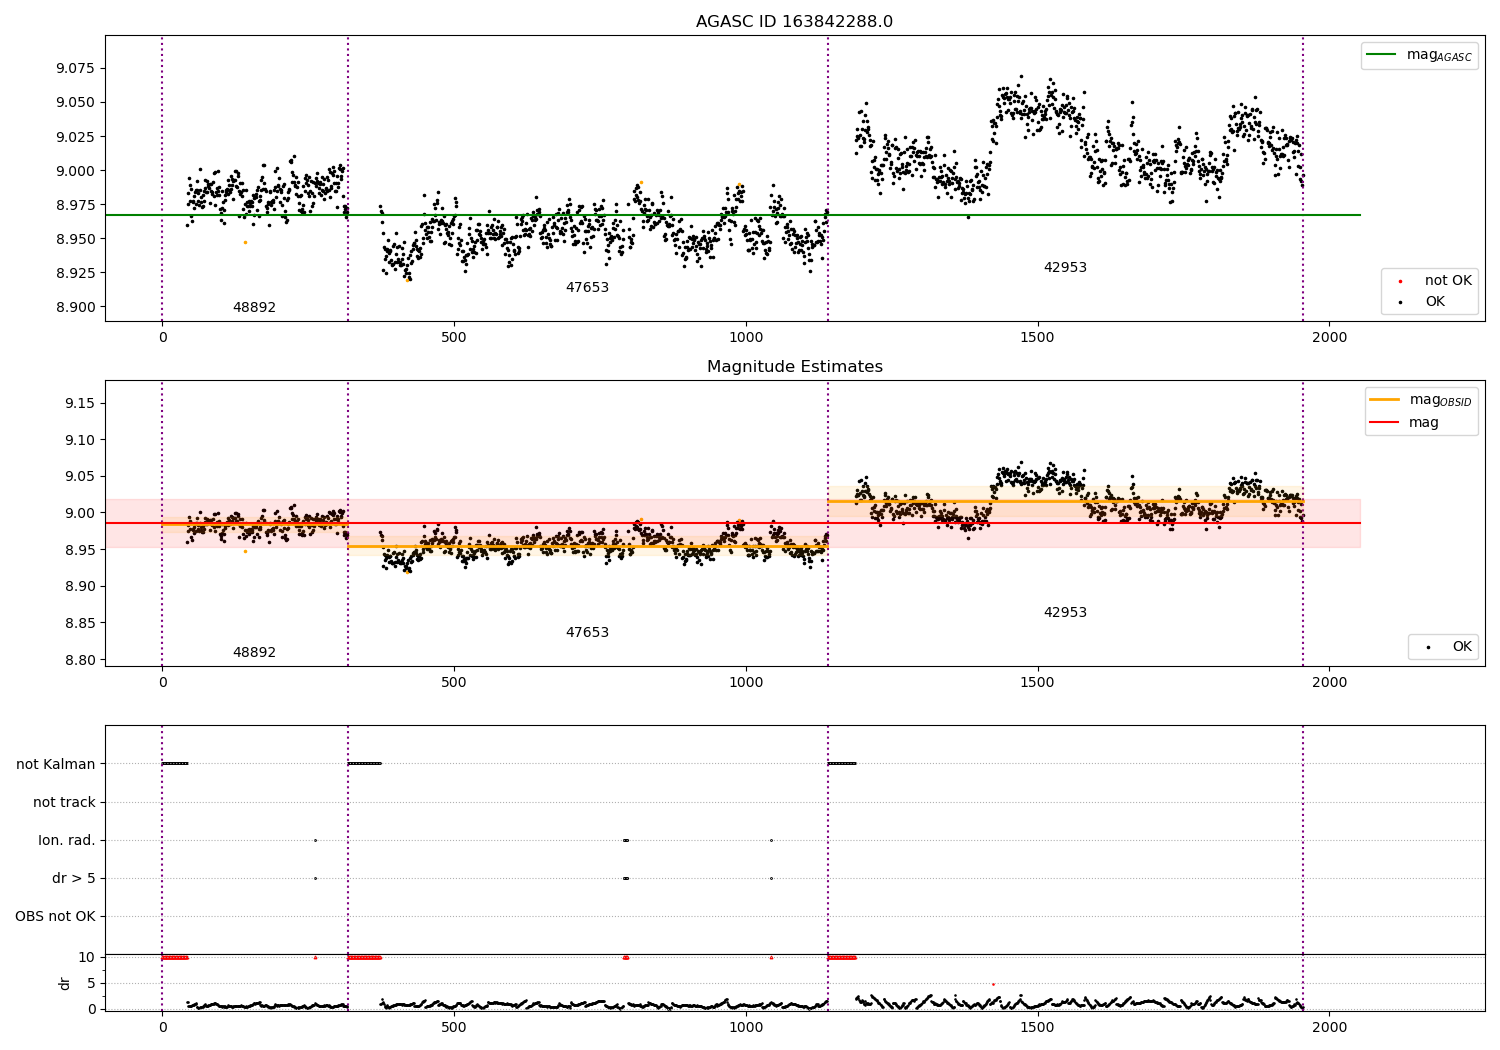Click x-axis tick 1500 under the dr plot
Image resolution: width=1500 pixels, height=1050 pixels.
(x=1037, y=1028)
